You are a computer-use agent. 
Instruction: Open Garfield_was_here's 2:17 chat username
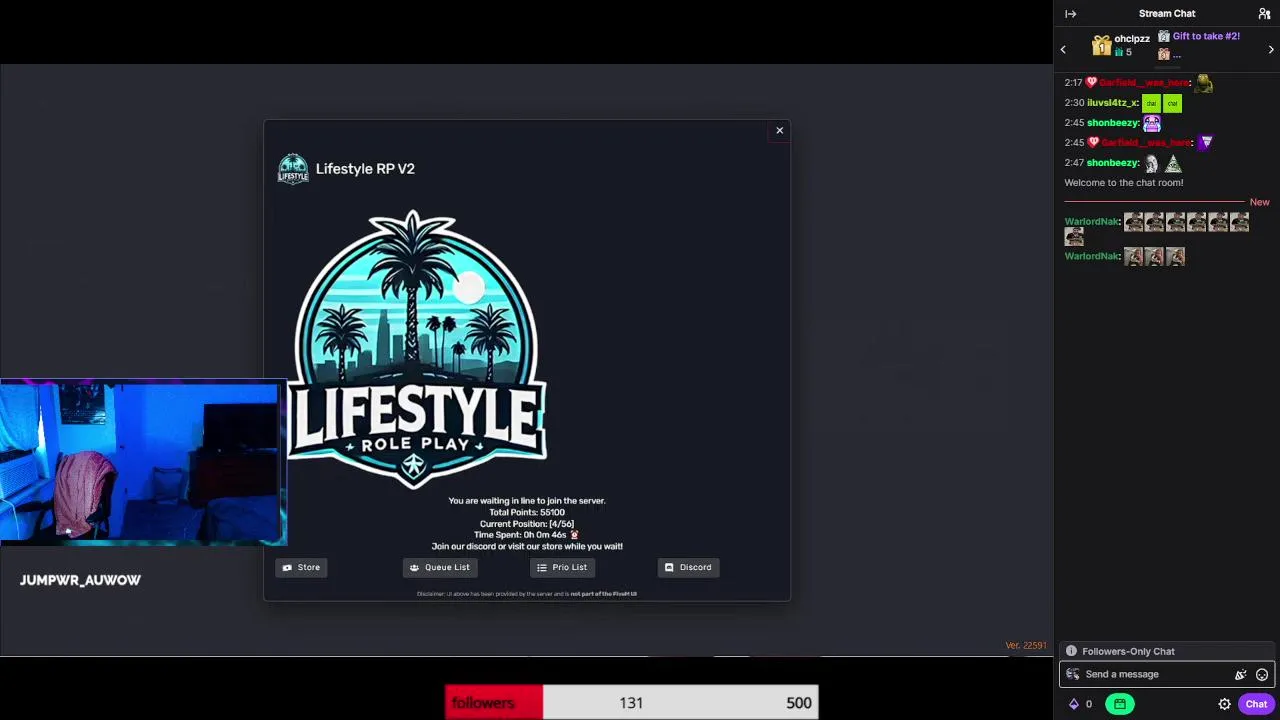pos(1144,83)
